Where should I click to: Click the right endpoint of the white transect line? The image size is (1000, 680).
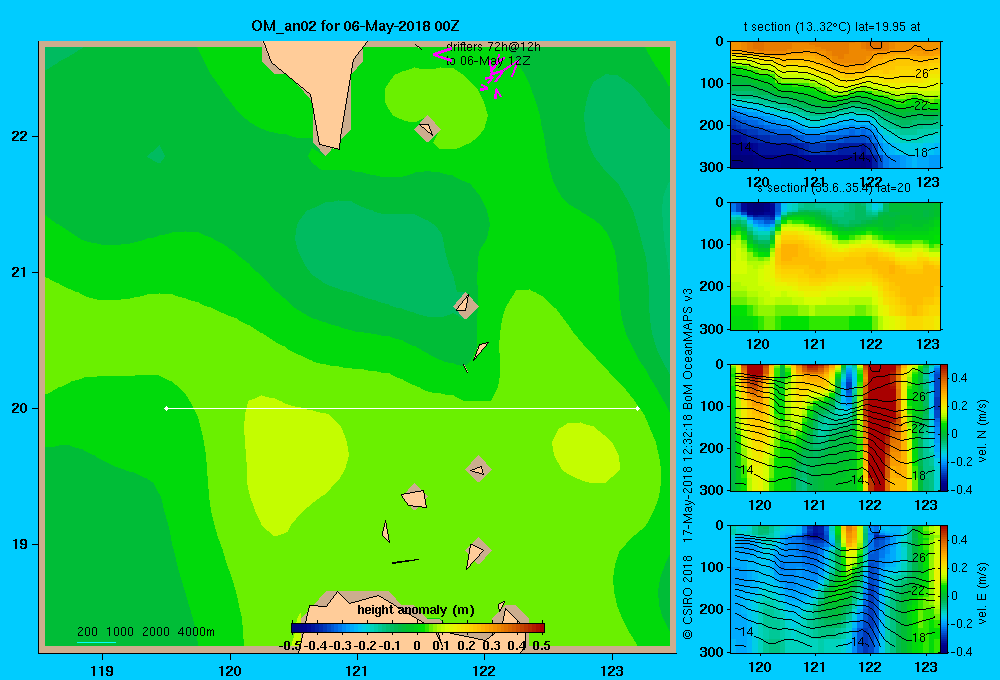pyautogui.click(x=638, y=408)
